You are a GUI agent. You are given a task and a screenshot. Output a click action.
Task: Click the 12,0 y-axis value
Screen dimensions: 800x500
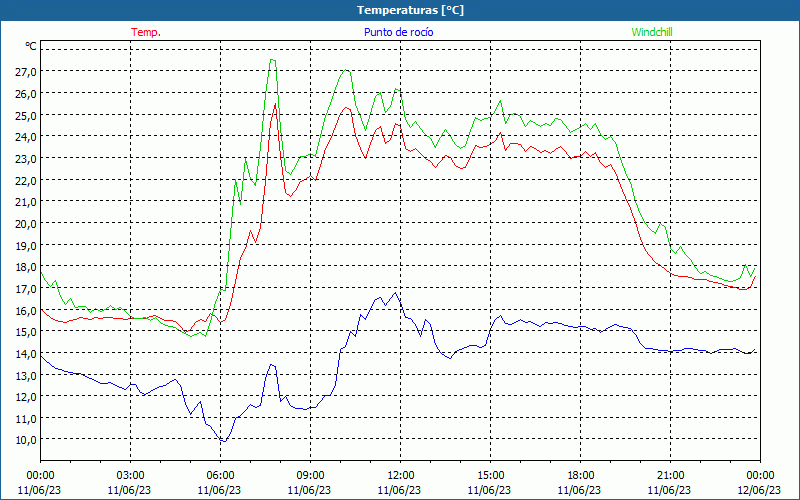(26, 396)
